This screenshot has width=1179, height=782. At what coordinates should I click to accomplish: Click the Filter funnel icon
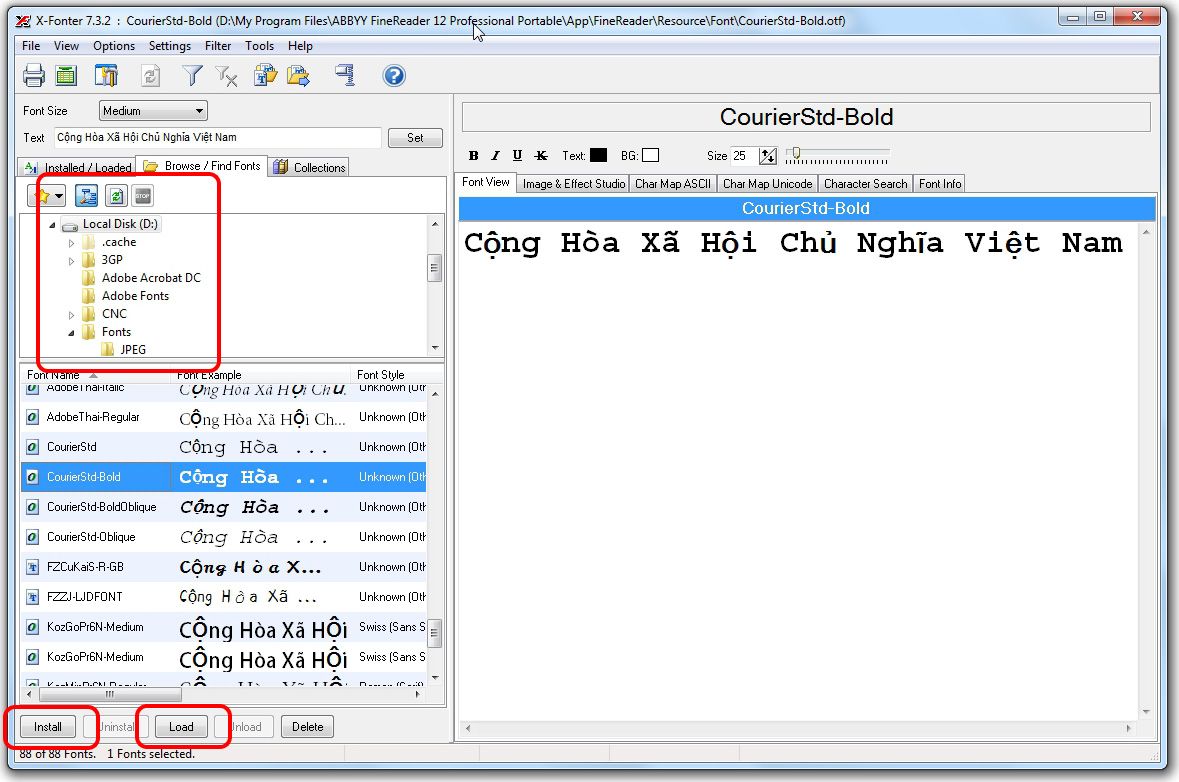pyautogui.click(x=192, y=75)
